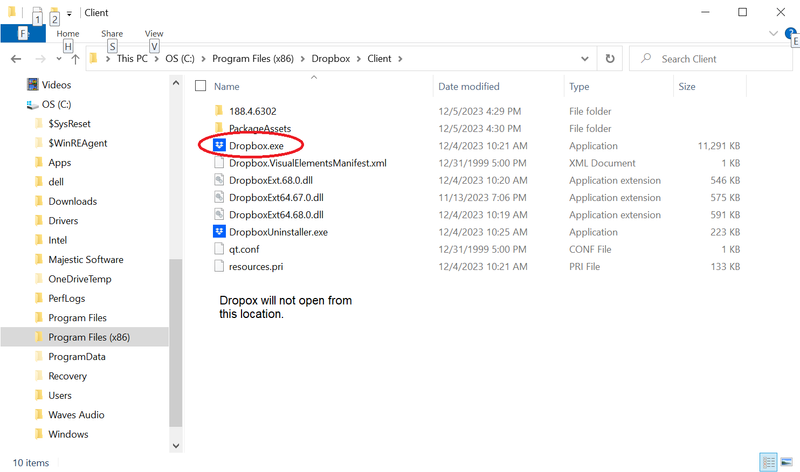The height and width of the screenshot is (472, 800).
Task: Tick the select-all checkbox in the column header
Action: 201,87
